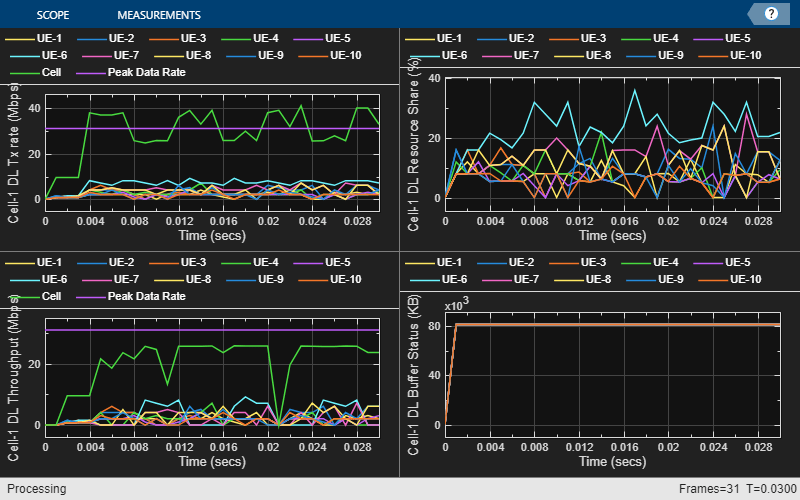This screenshot has height=500, width=800.
Task: Expand the quick access arrow beside help
Action: [754, 14]
